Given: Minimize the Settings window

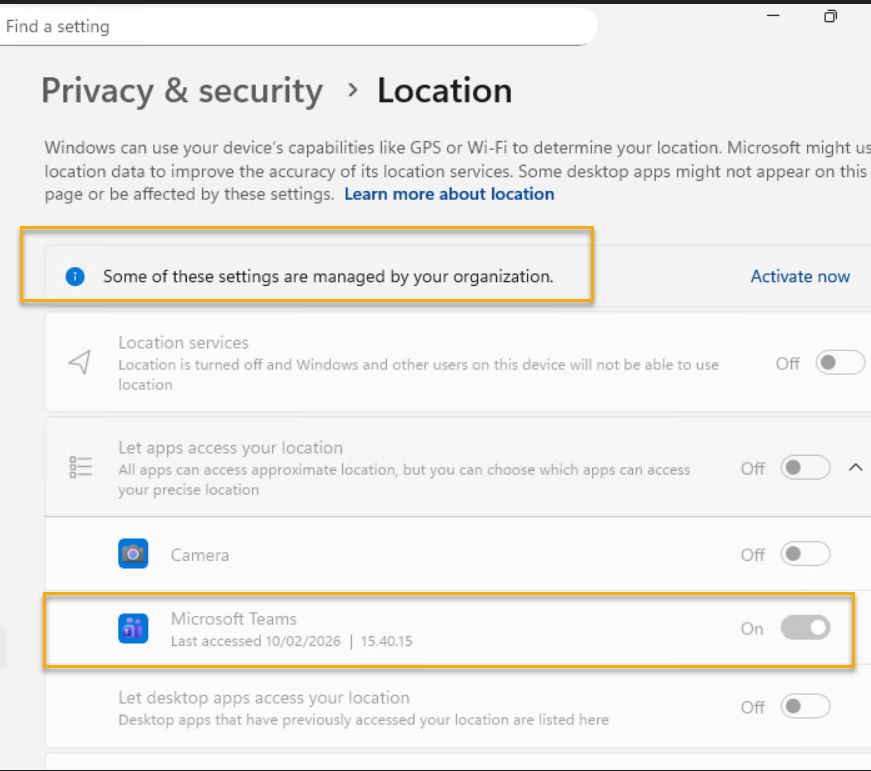Looking at the screenshot, I should 772,16.
